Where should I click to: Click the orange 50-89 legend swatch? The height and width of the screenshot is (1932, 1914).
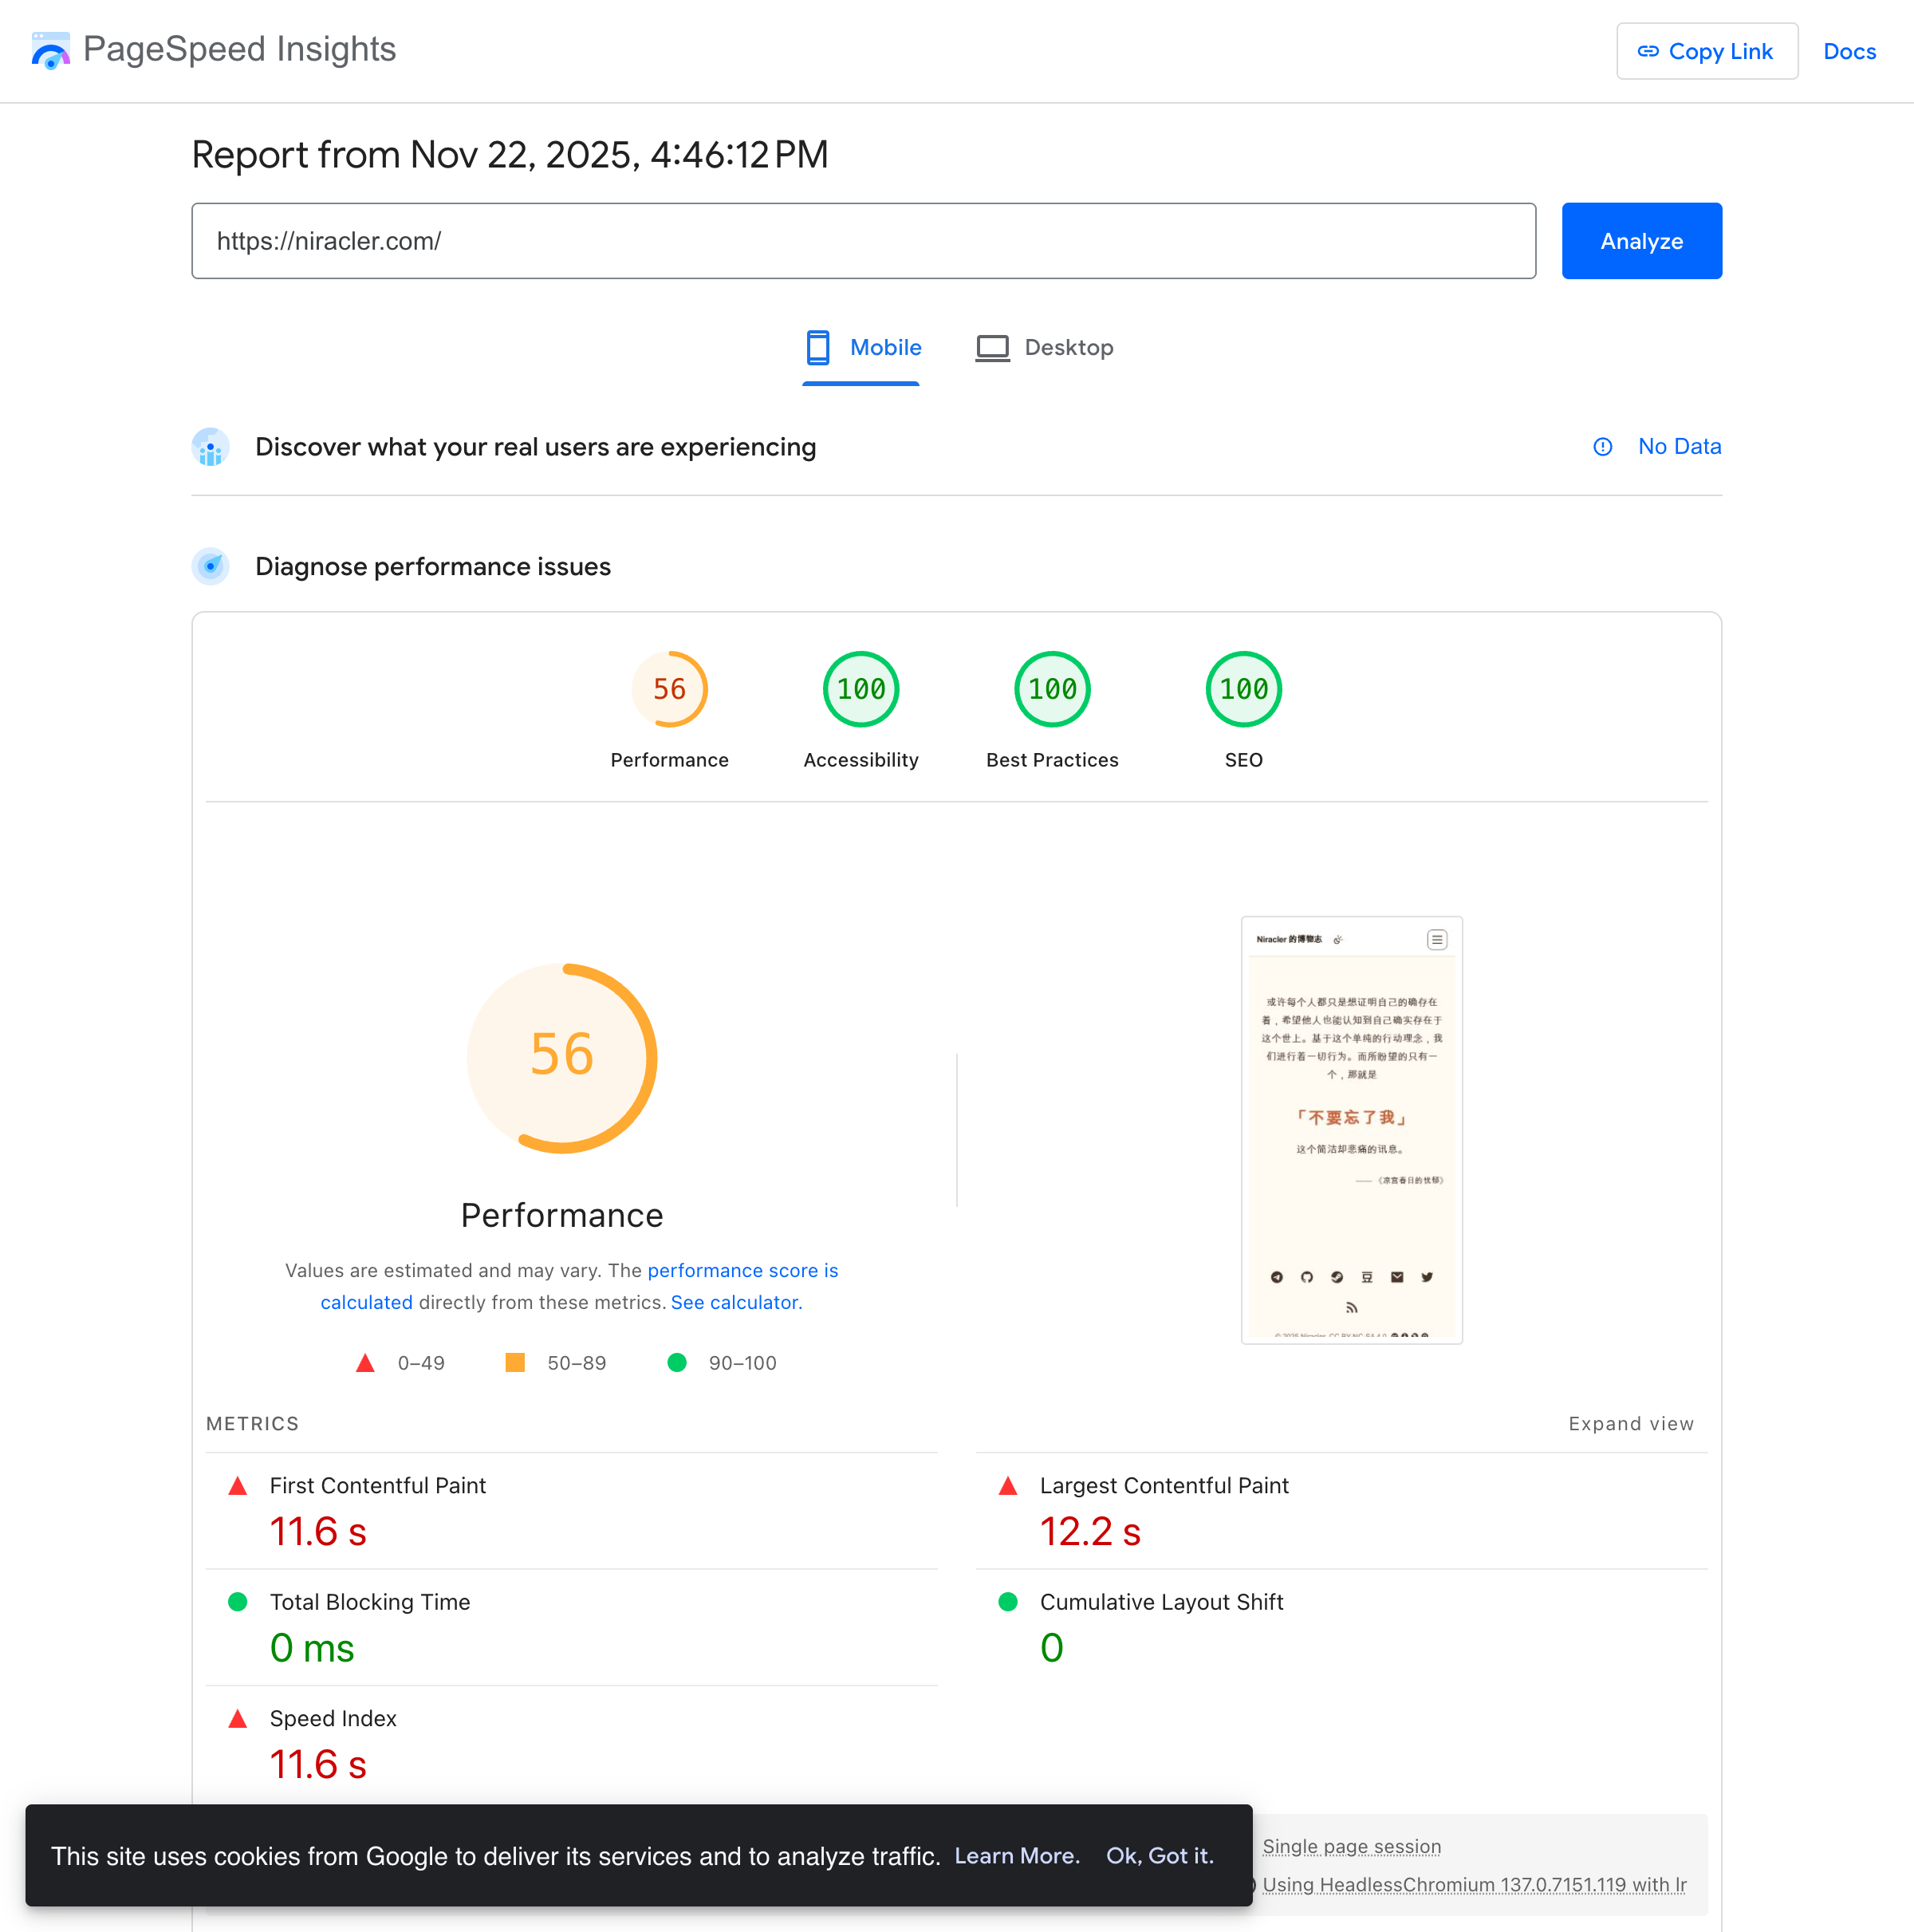[515, 1362]
